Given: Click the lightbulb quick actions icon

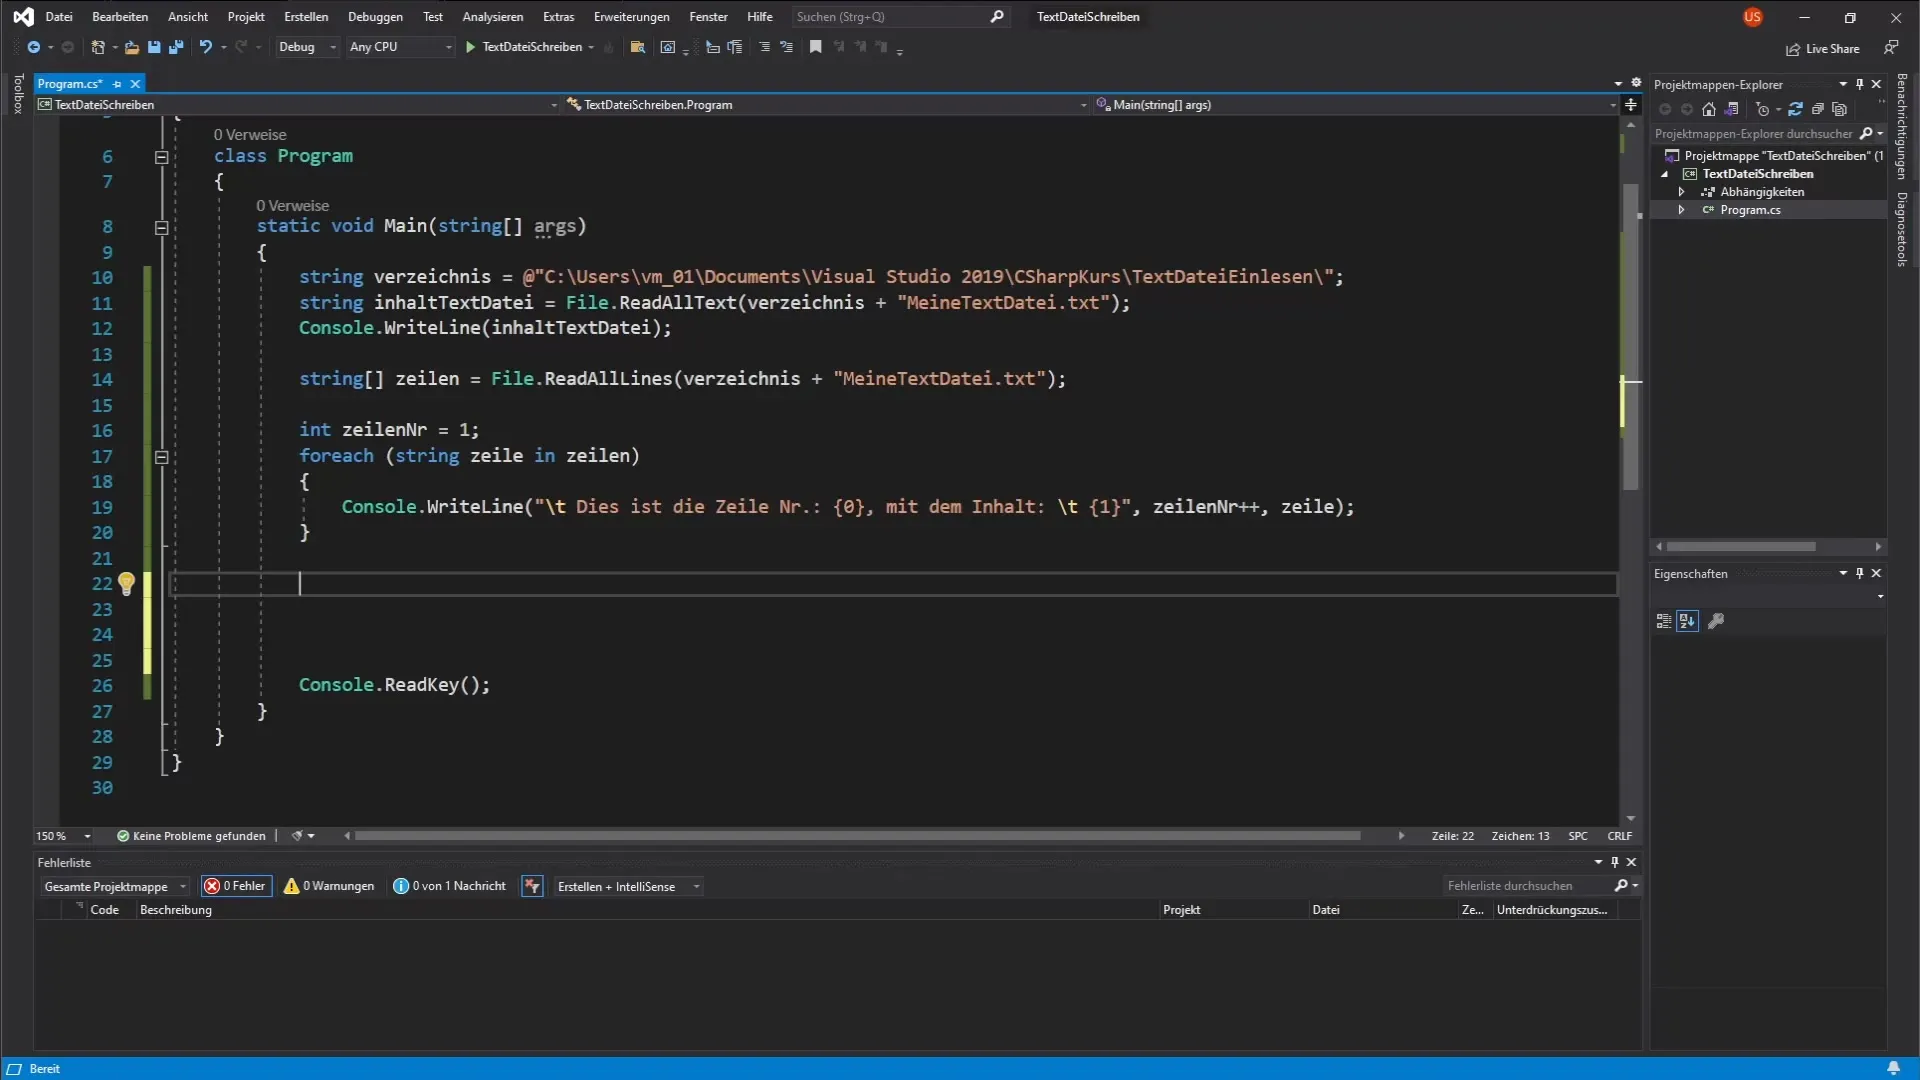Looking at the screenshot, I should coord(126,584).
